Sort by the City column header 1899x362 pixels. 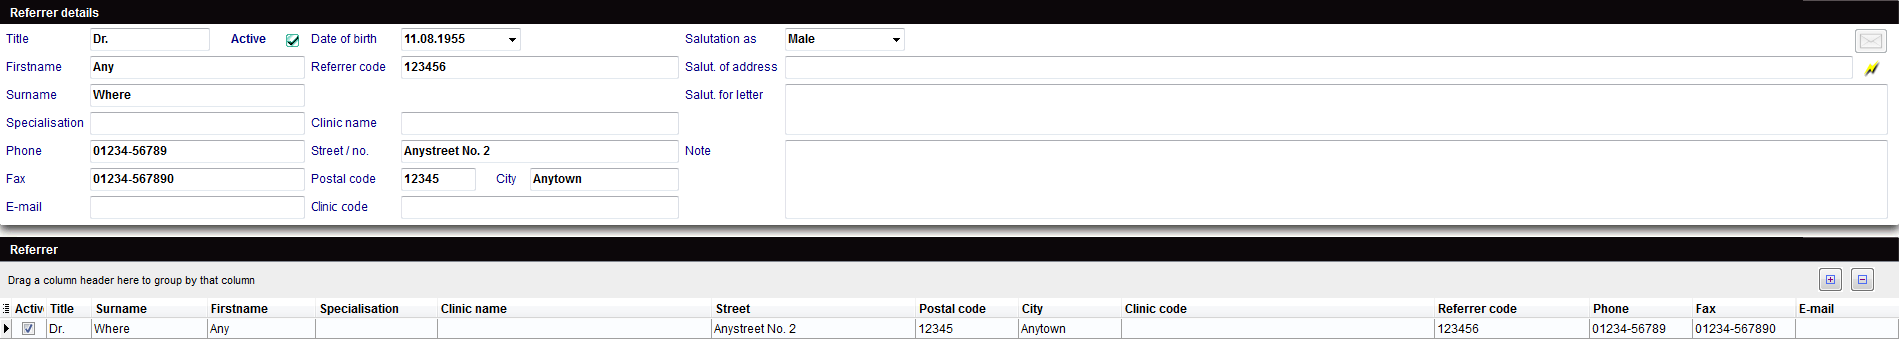coord(1070,309)
